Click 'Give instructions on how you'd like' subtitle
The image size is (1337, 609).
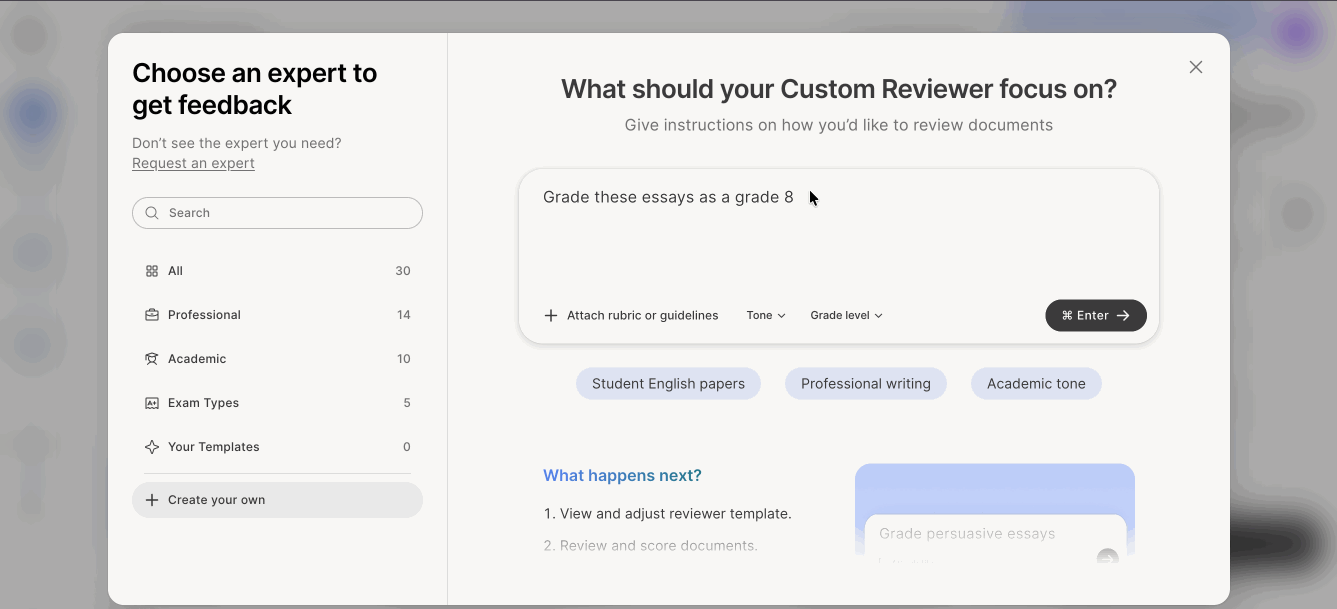tap(839, 125)
